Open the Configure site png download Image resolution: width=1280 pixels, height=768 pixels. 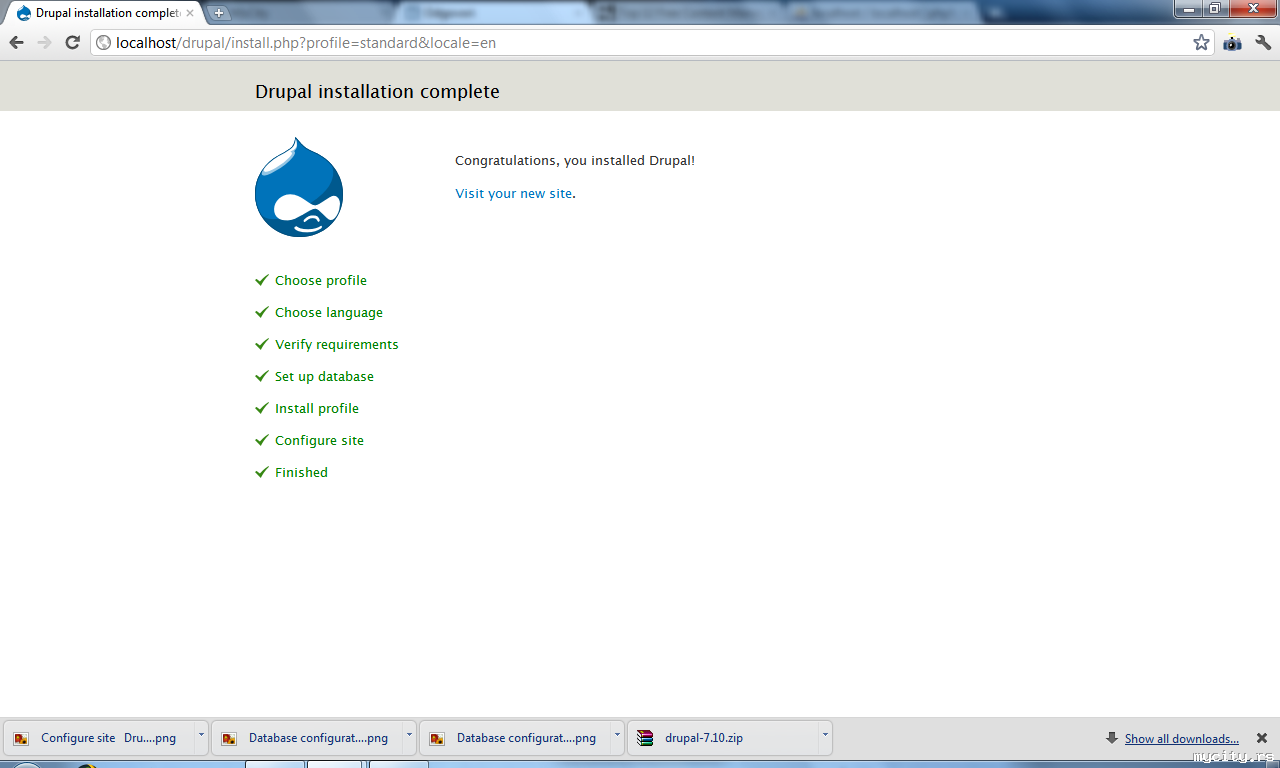(x=98, y=738)
